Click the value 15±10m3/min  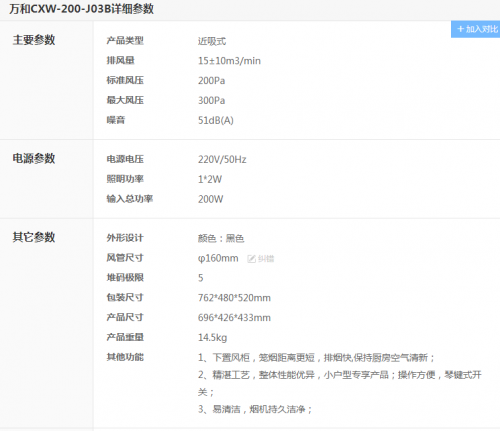(x=229, y=61)
